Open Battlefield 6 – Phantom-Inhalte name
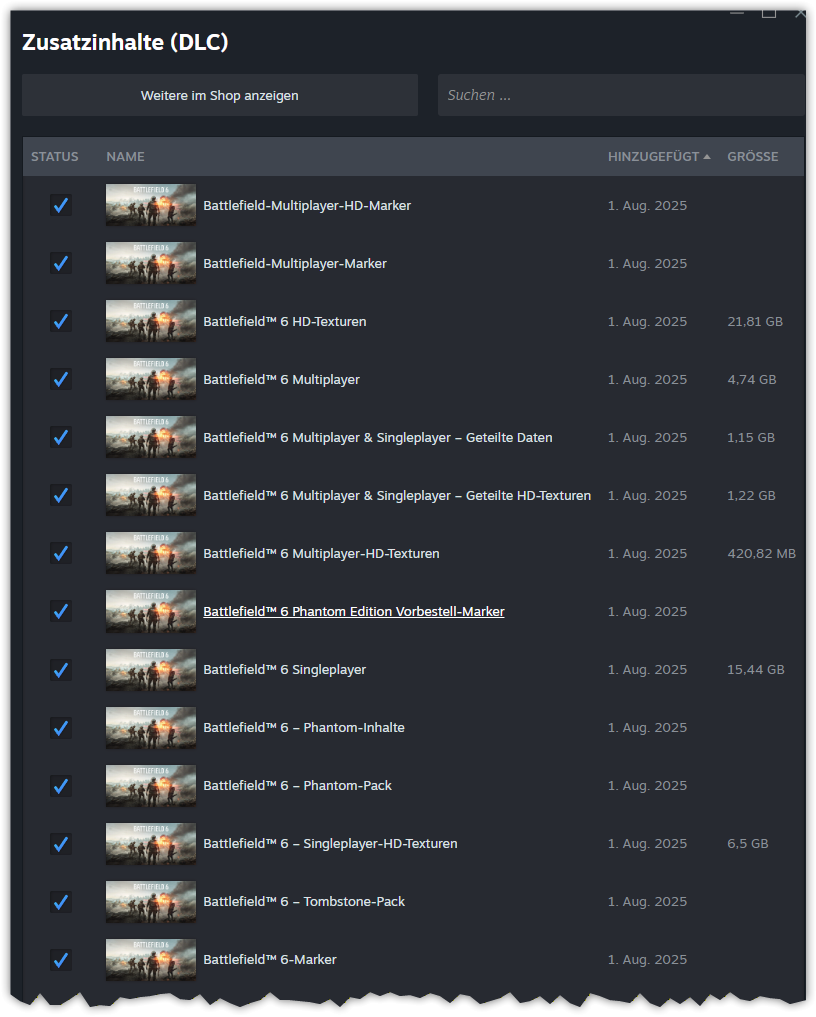Viewport: 816px width, 1017px height. pos(304,728)
